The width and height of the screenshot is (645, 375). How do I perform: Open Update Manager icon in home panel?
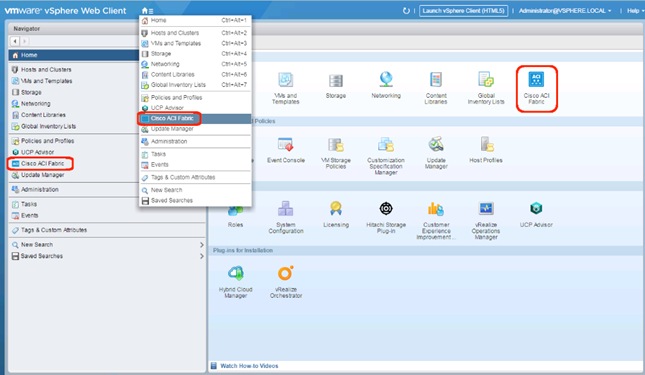436,144
